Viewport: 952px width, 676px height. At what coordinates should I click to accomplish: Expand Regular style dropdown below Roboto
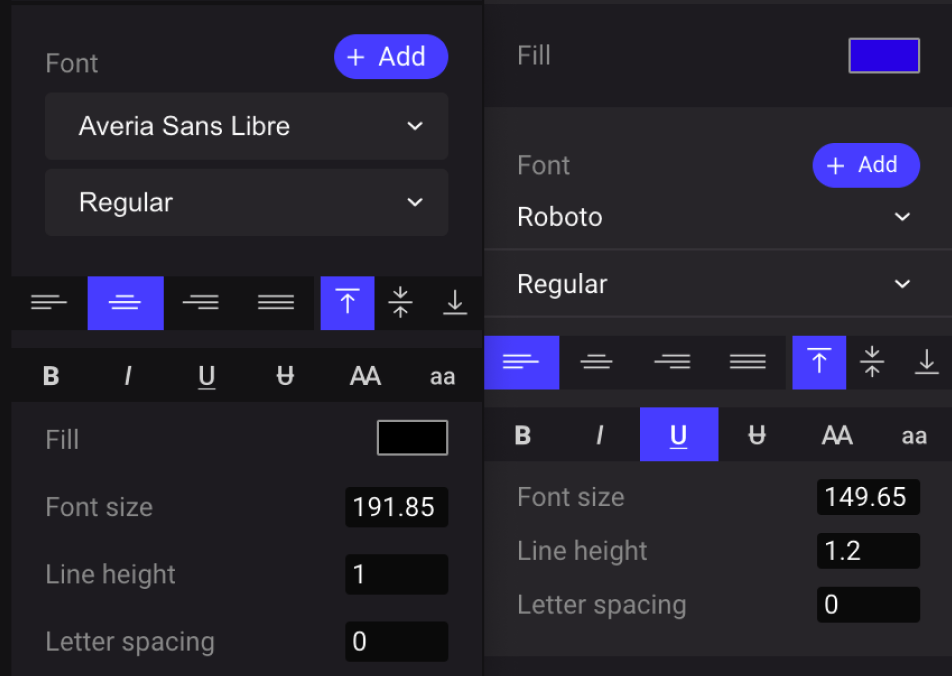(x=714, y=285)
